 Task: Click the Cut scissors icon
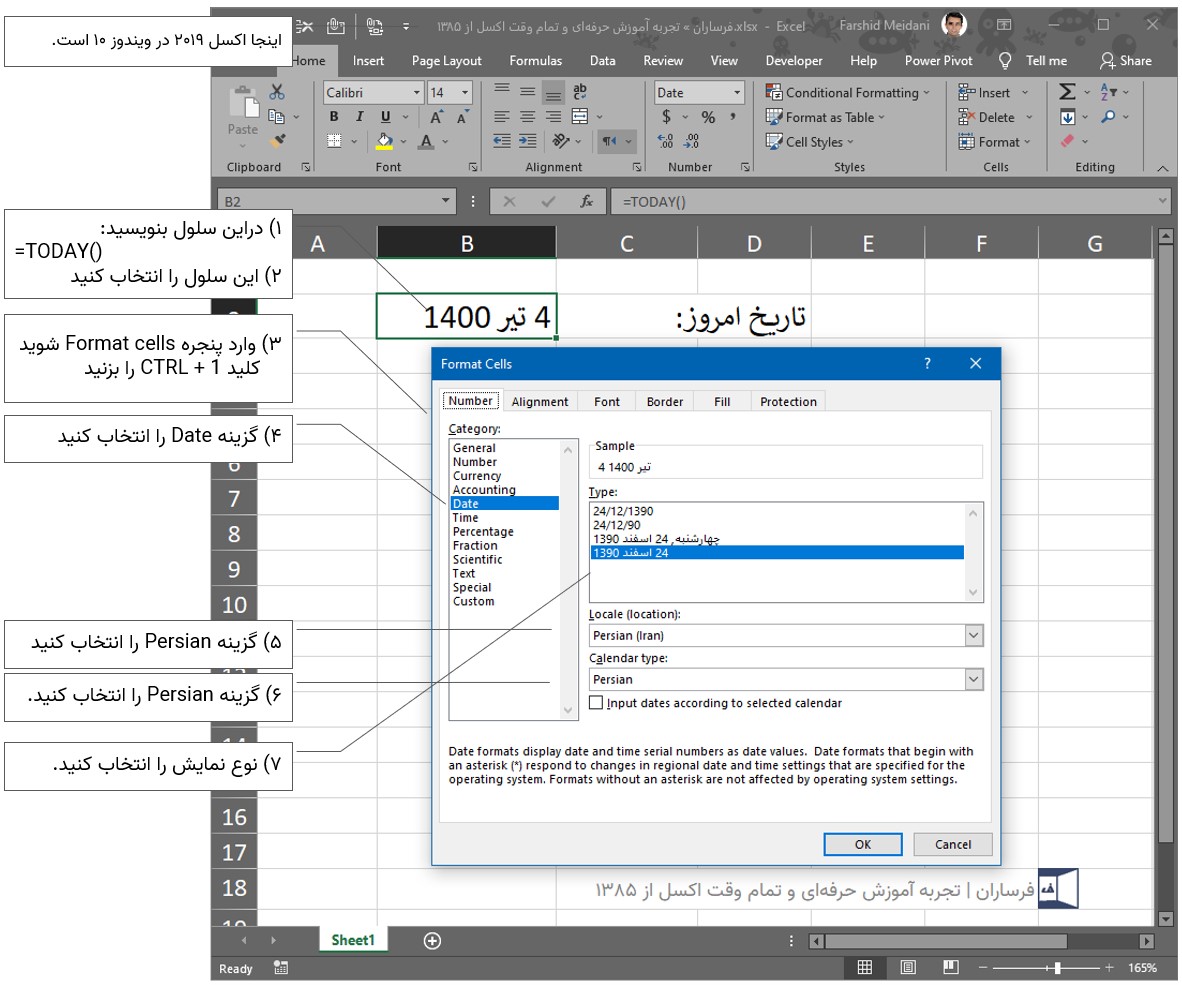coord(277,92)
